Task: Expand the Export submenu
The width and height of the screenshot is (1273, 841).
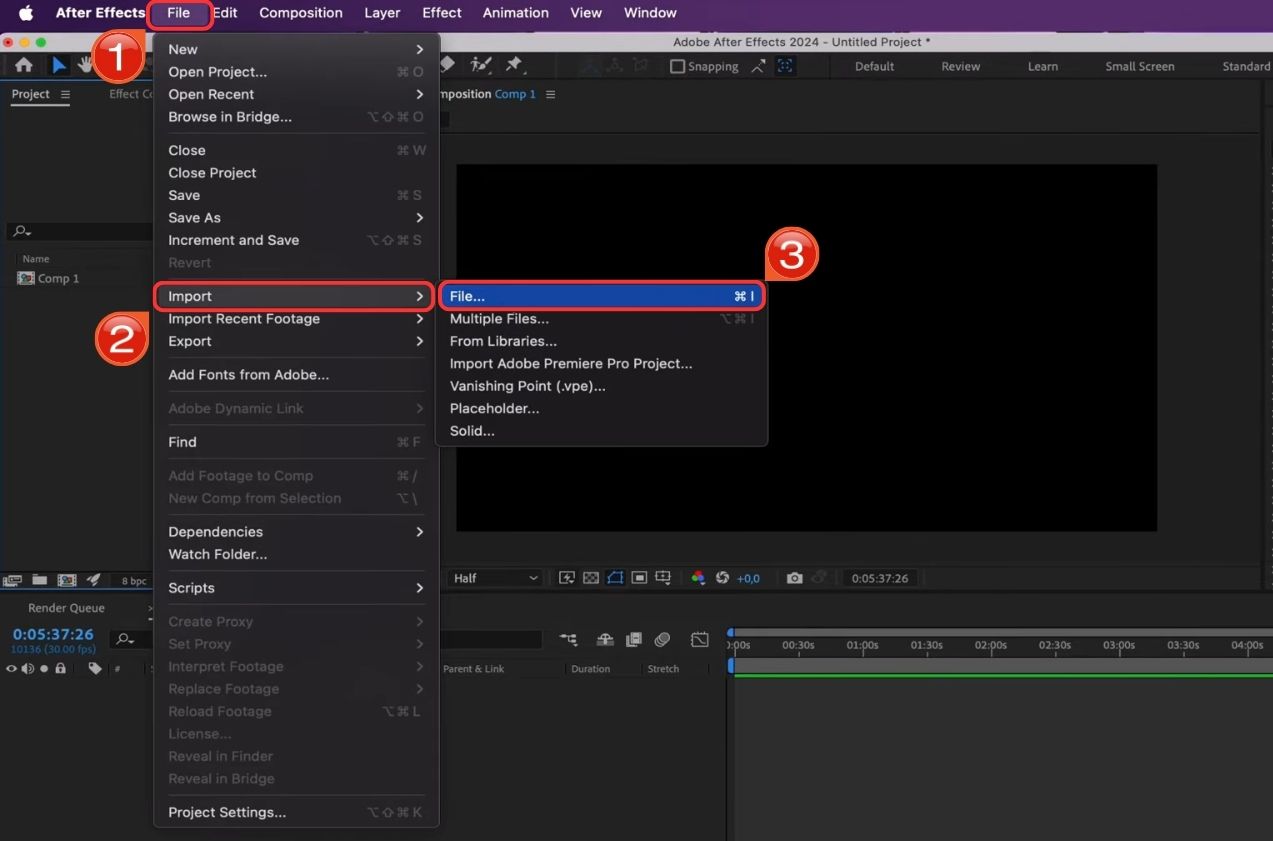Action: pos(296,341)
